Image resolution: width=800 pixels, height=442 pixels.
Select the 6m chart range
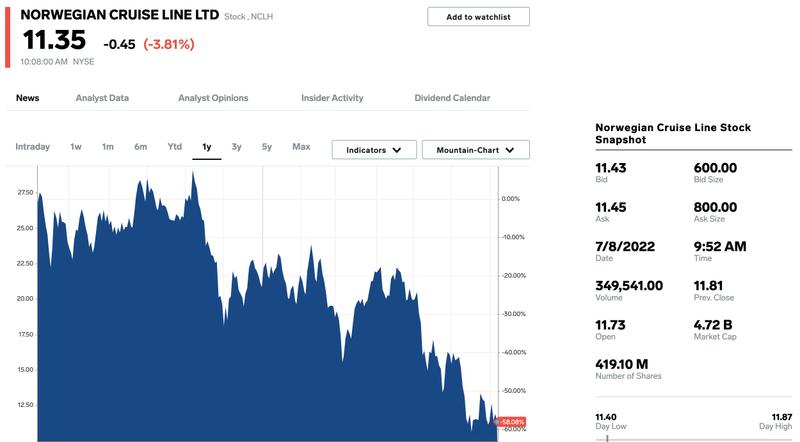[x=141, y=147]
